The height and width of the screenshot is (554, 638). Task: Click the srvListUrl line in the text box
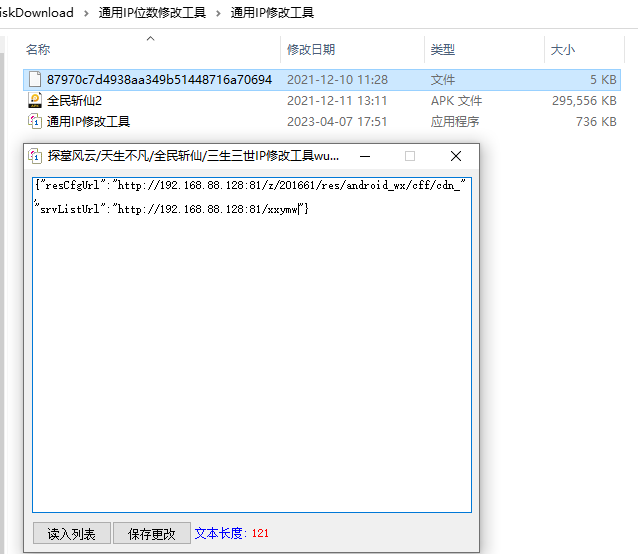172,209
